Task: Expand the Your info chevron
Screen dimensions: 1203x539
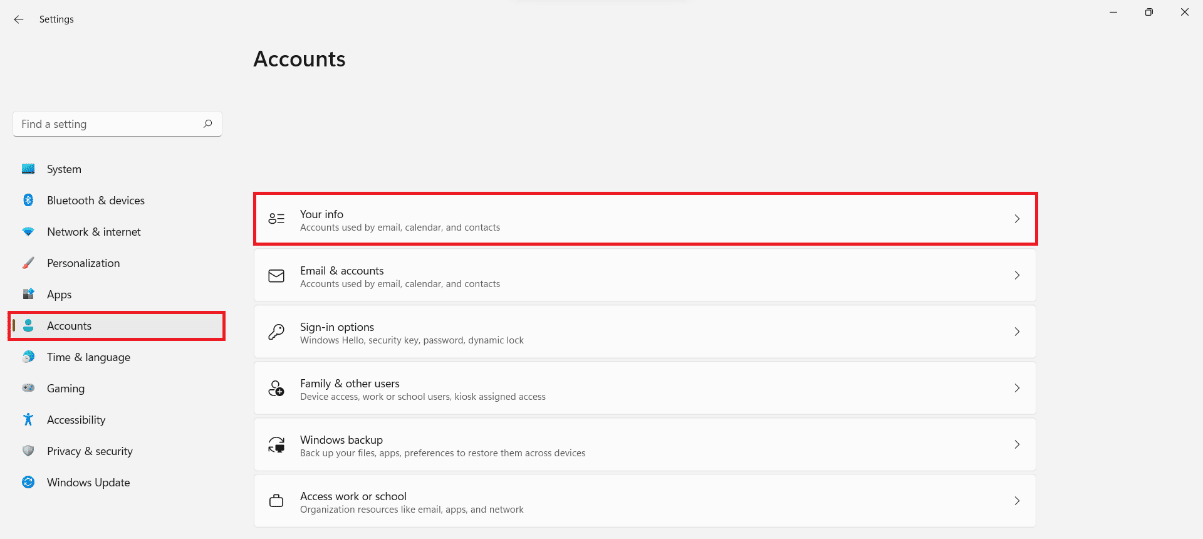Action: [x=1017, y=219]
